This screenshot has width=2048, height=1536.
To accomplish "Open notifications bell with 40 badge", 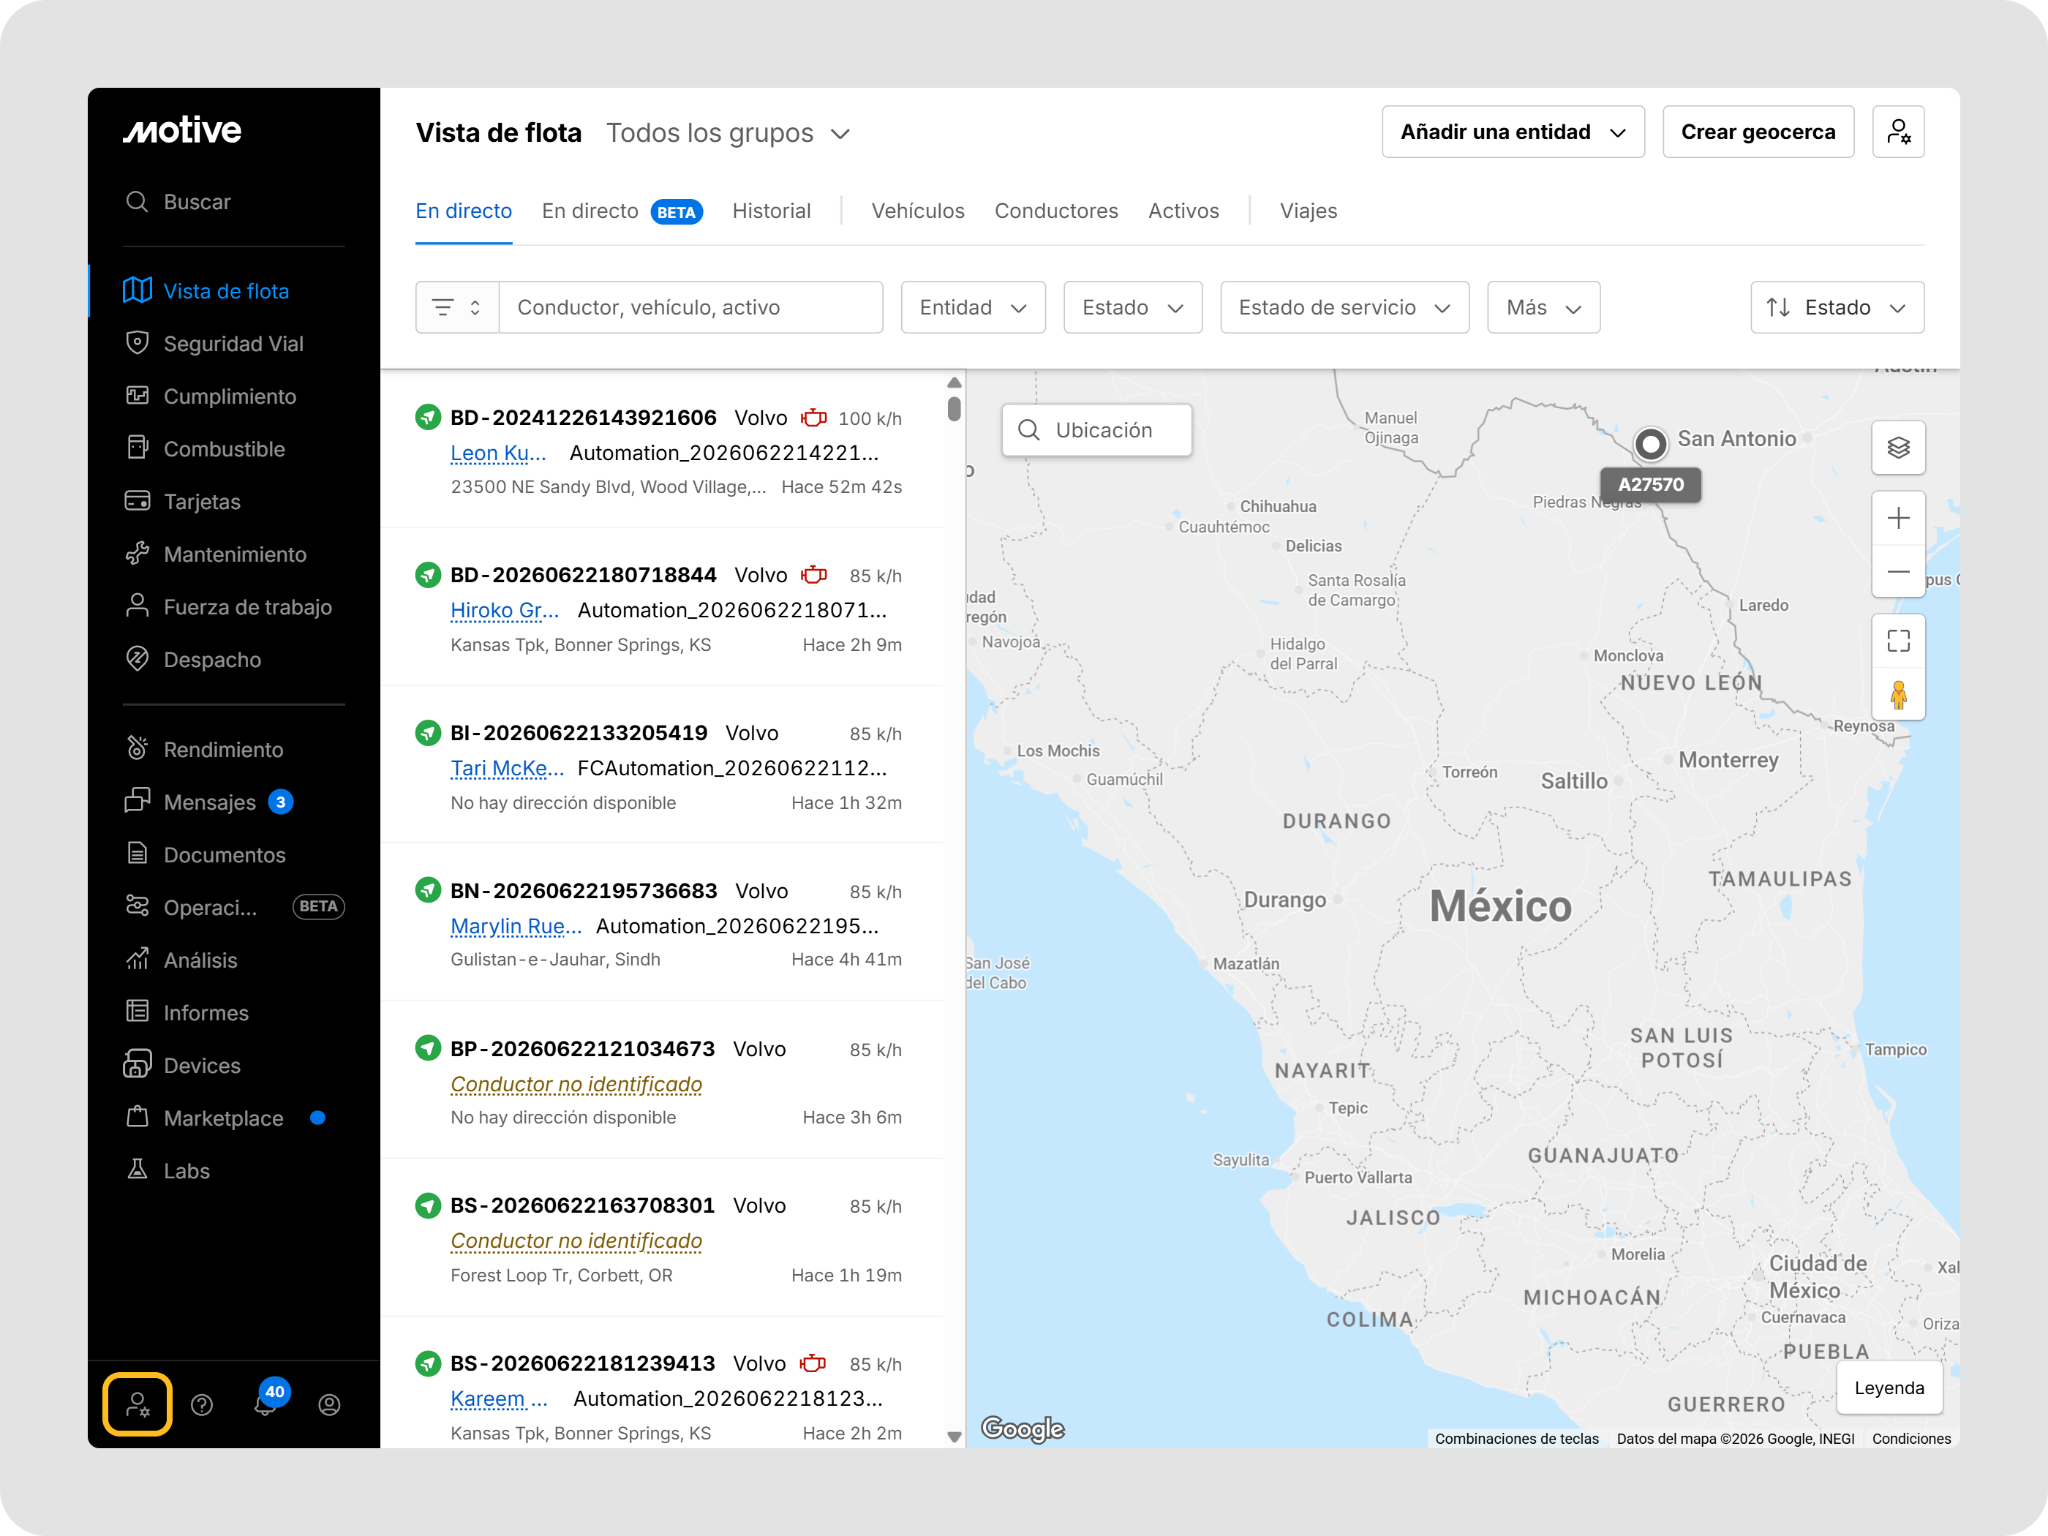I will (266, 1402).
